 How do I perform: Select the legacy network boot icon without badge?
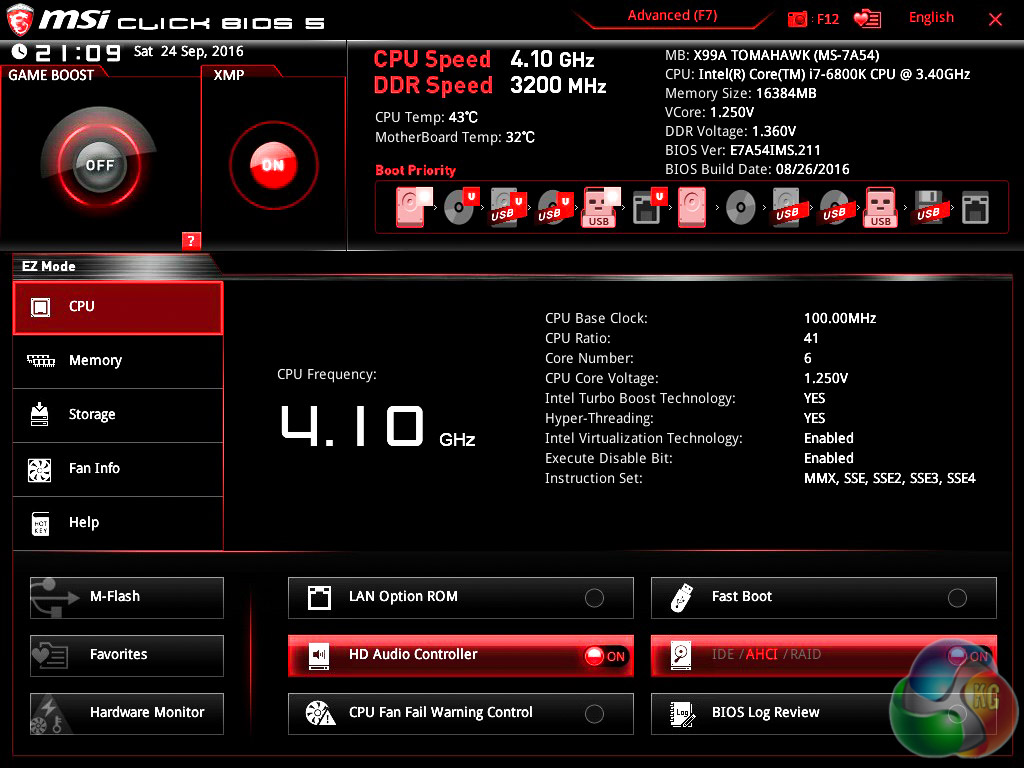tap(975, 208)
